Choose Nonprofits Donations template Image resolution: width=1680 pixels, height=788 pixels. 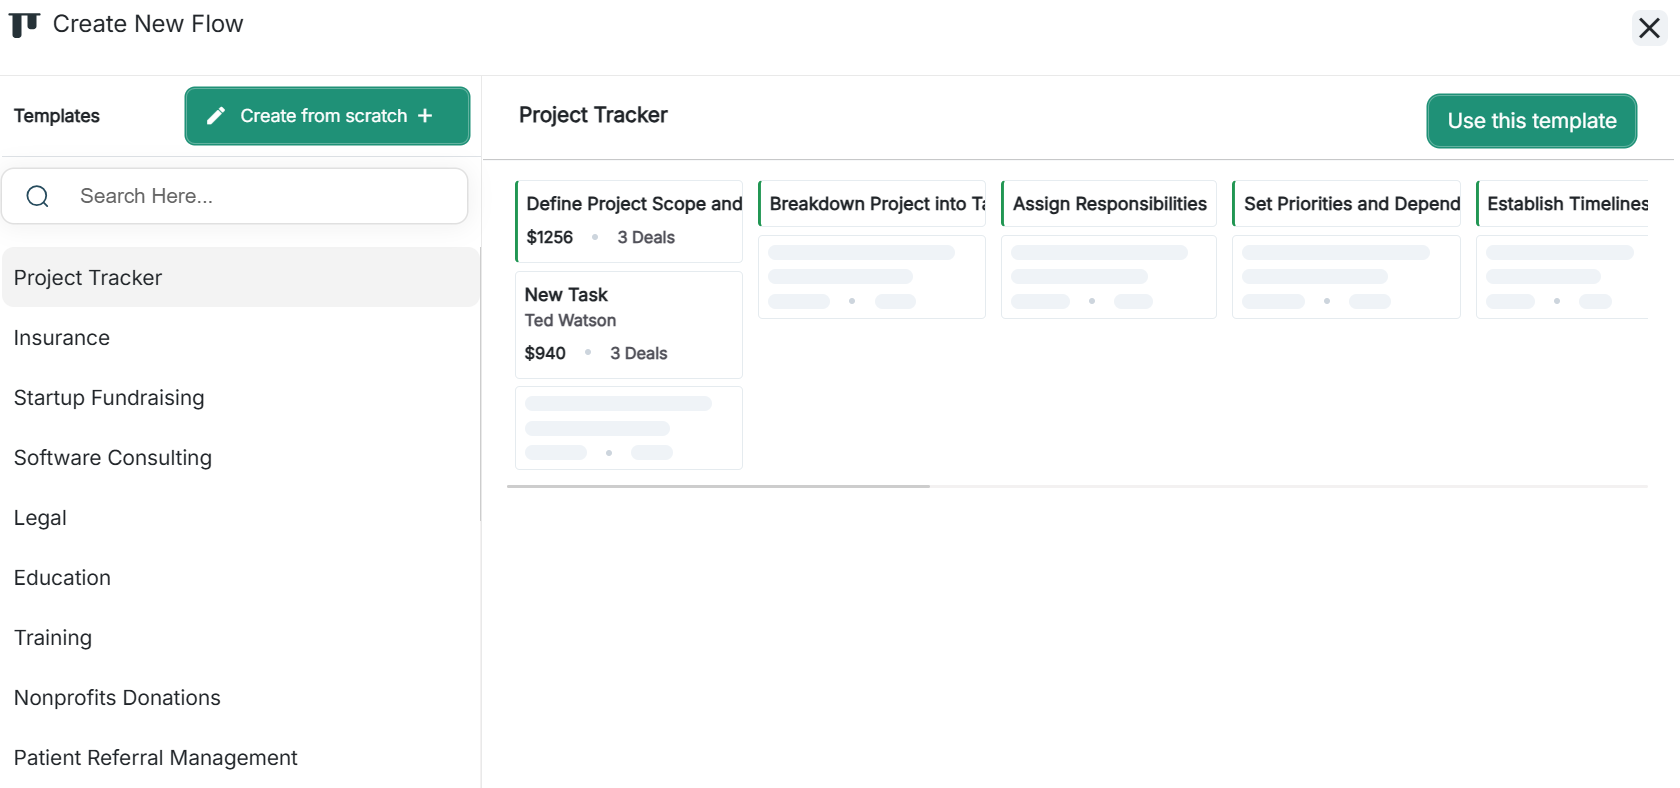(x=117, y=698)
